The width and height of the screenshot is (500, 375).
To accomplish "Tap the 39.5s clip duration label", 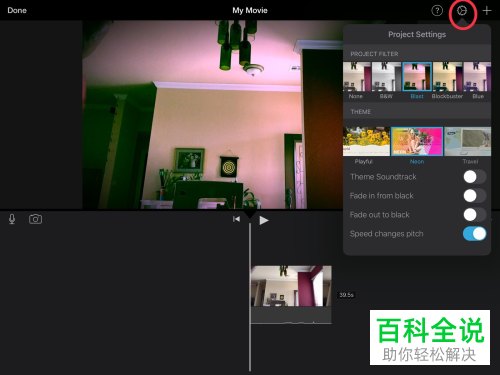I will [x=346, y=295].
